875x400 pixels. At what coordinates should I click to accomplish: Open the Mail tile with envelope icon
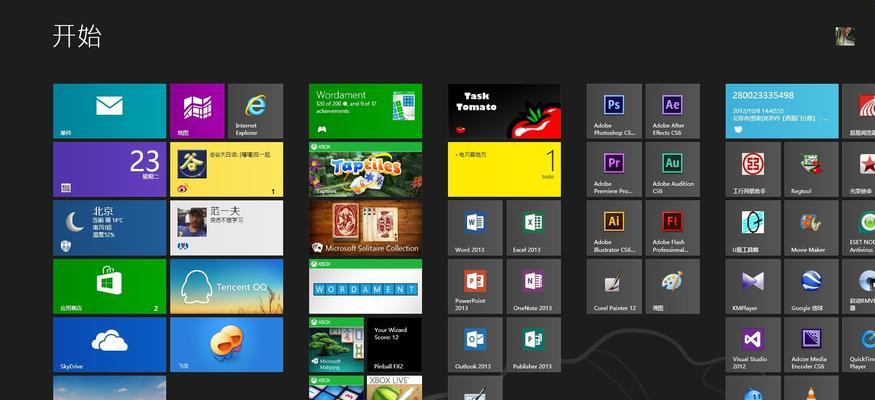click(109, 111)
